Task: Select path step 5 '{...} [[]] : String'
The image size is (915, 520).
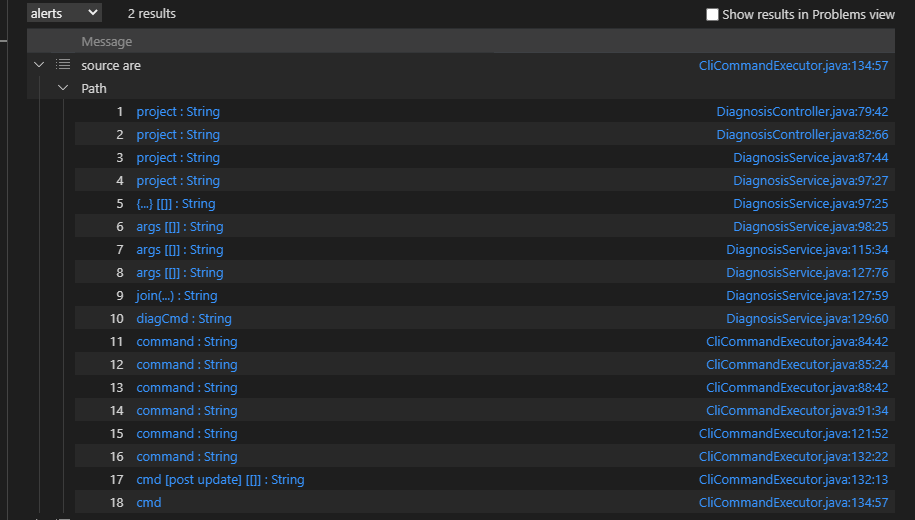Action: click(x=176, y=203)
